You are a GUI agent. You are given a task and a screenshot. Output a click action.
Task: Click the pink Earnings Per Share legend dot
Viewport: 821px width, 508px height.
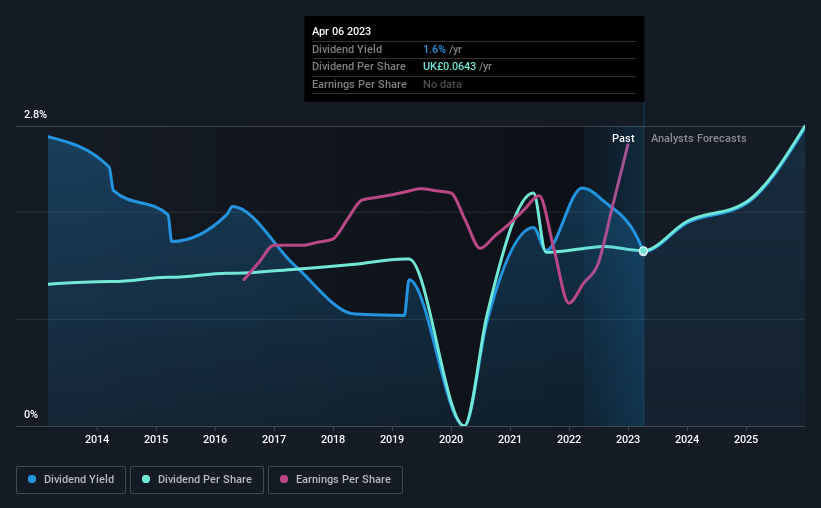point(284,479)
